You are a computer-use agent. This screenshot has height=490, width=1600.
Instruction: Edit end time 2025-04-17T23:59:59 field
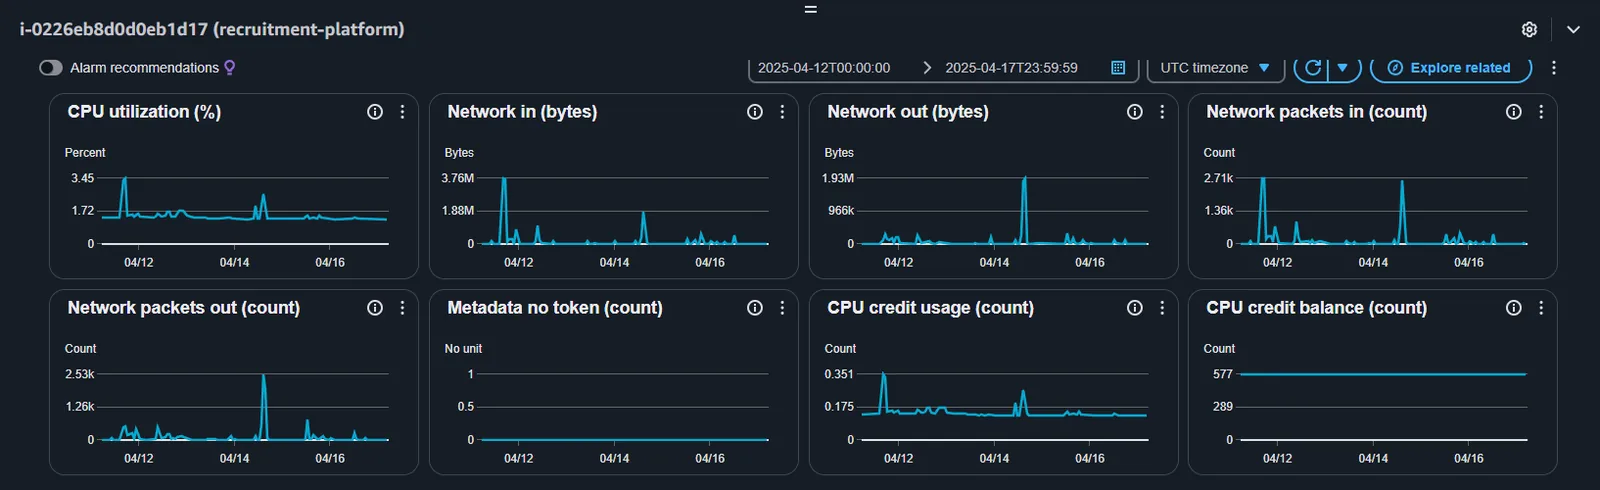(1011, 68)
